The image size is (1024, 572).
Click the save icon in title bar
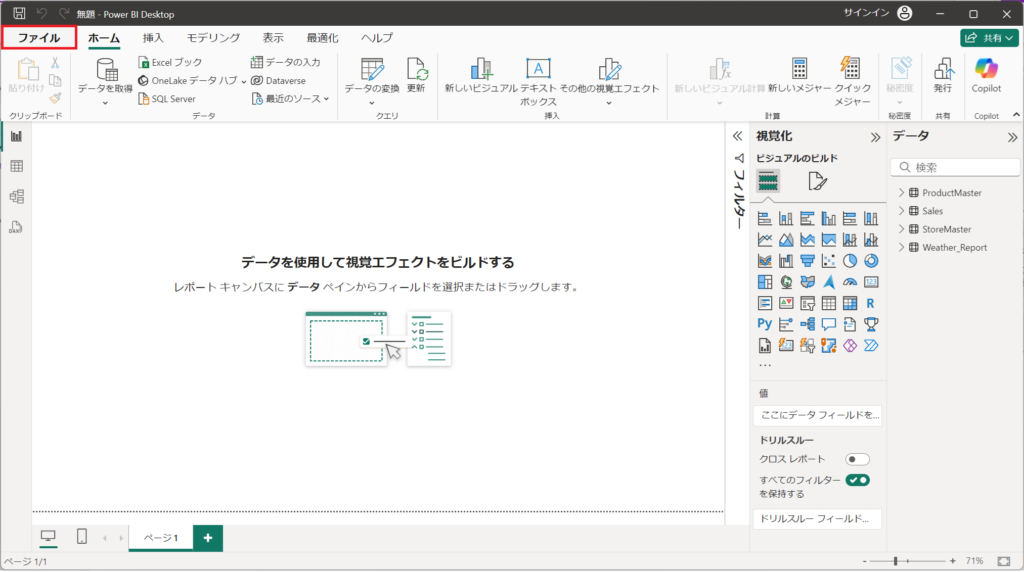(x=19, y=13)
